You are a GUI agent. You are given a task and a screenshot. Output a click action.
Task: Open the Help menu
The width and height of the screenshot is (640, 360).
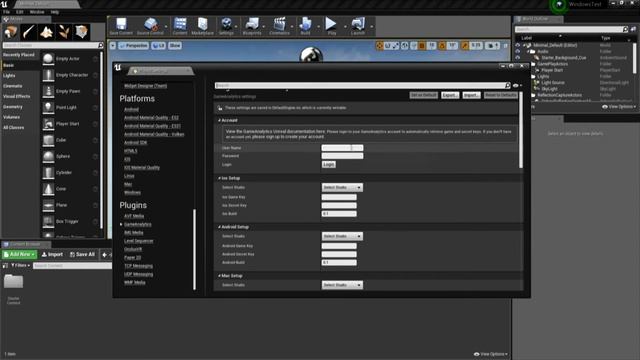55,12
